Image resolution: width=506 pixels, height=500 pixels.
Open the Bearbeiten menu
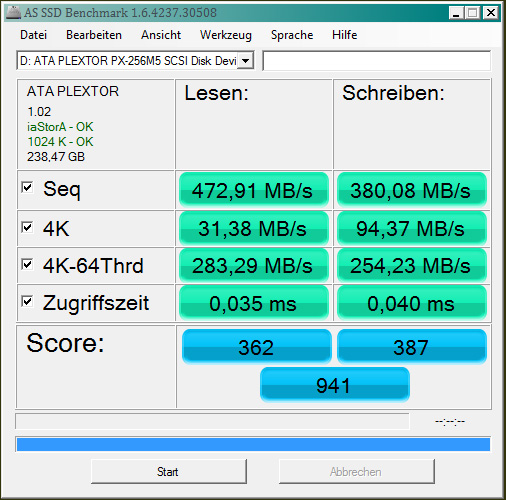tap(94, 35)
